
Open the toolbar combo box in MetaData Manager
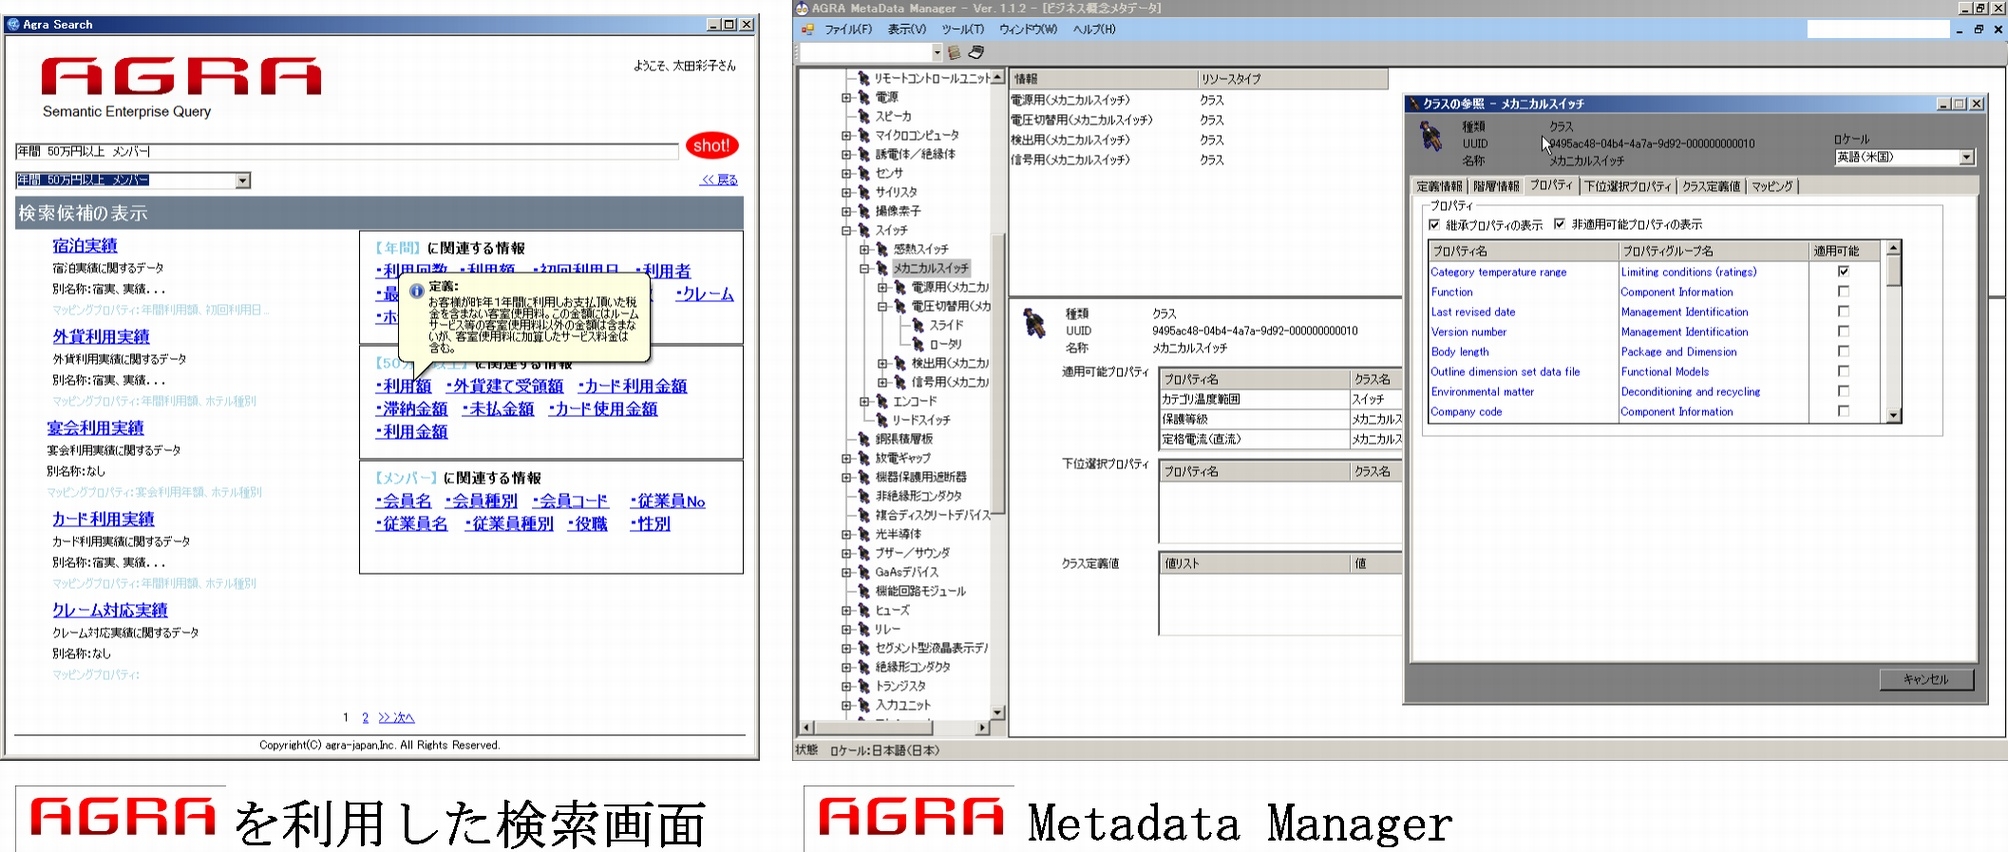tap(937, 52)
